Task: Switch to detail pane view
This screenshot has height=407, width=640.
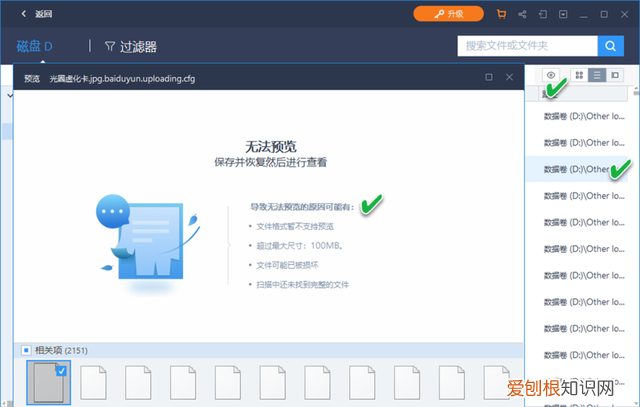Action: (613, 76)
